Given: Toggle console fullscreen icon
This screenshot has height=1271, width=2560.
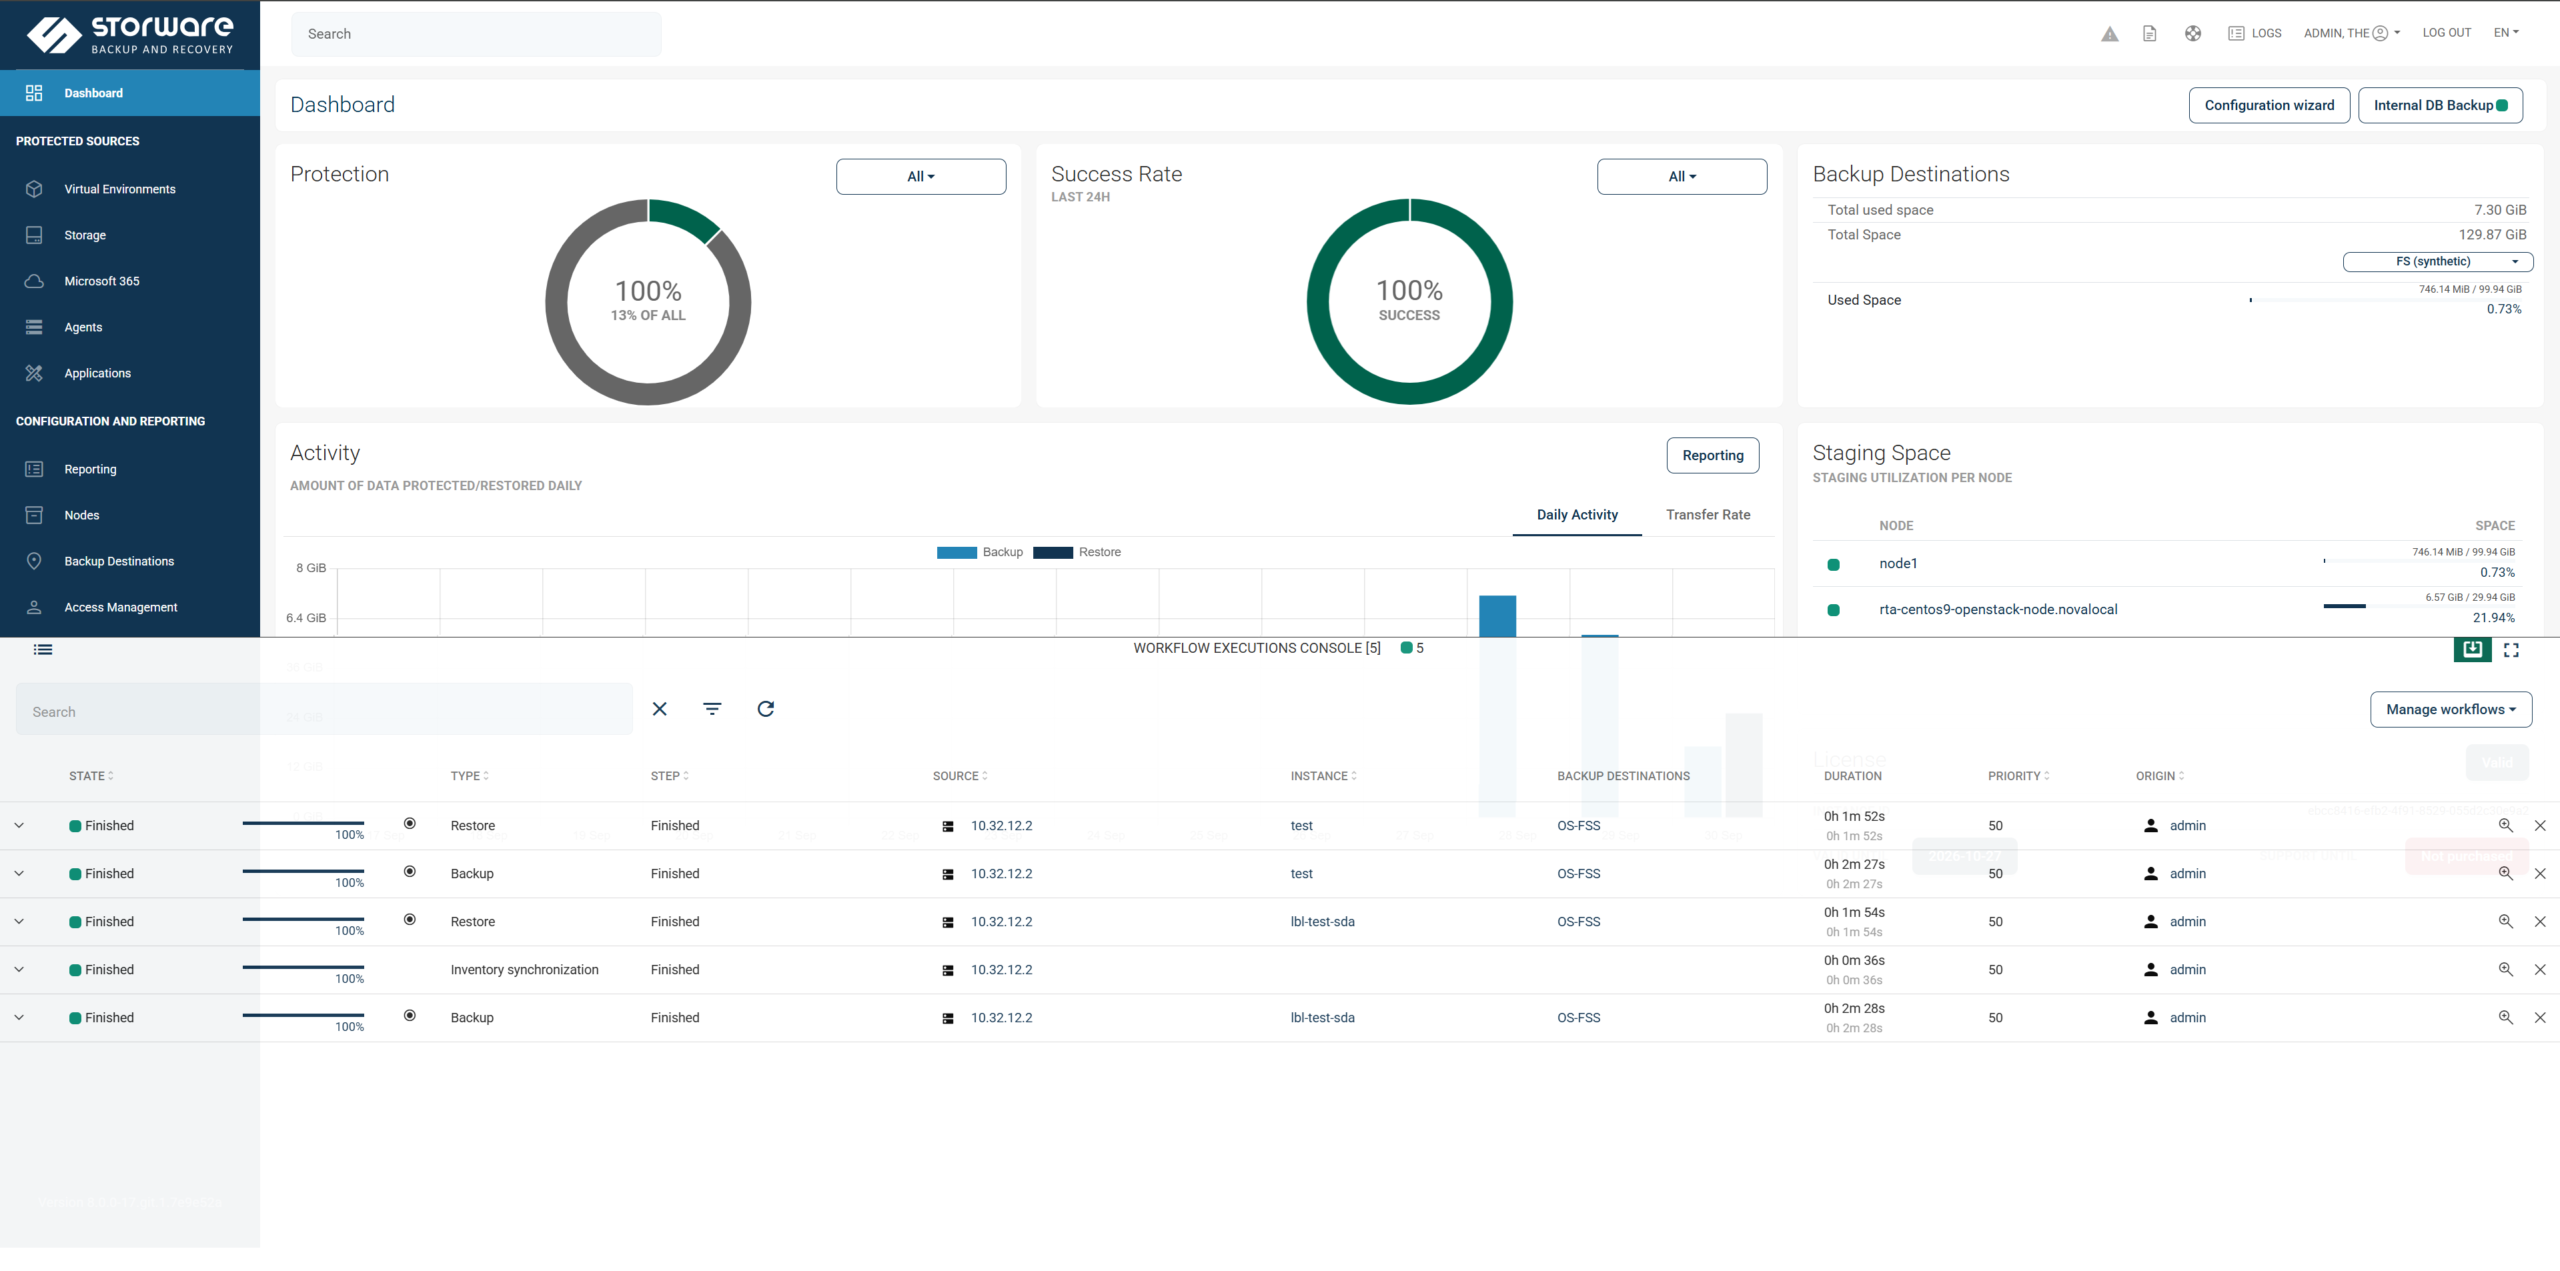Looking at the screenshot, I should tap(2511, 650).
